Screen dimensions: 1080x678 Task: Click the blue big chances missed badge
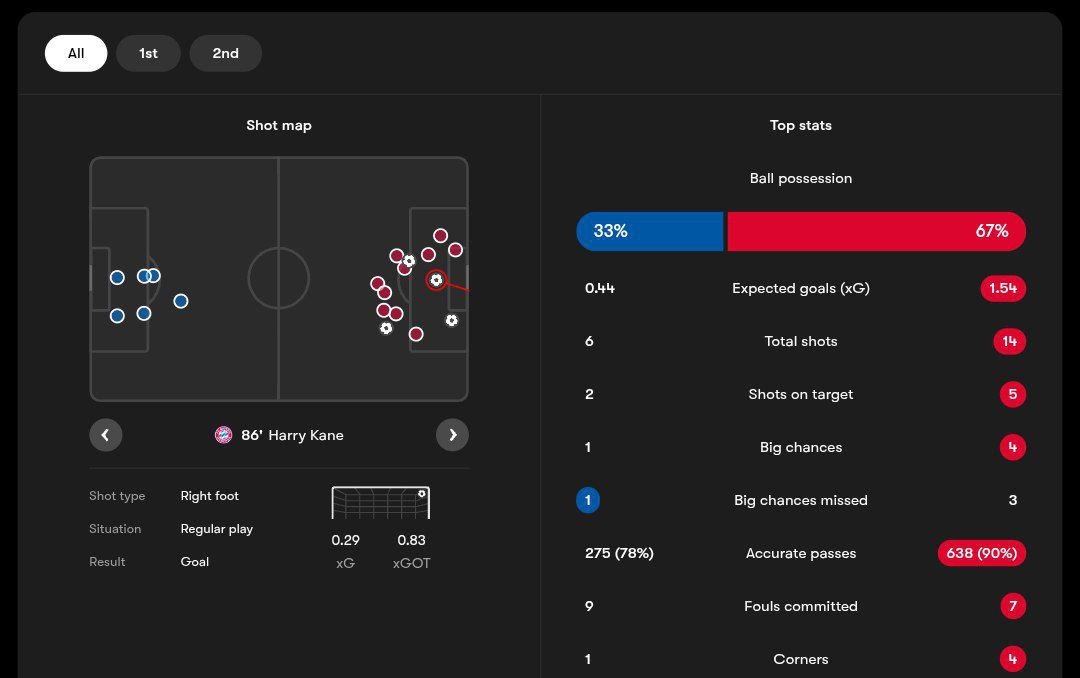click(588, 500)
